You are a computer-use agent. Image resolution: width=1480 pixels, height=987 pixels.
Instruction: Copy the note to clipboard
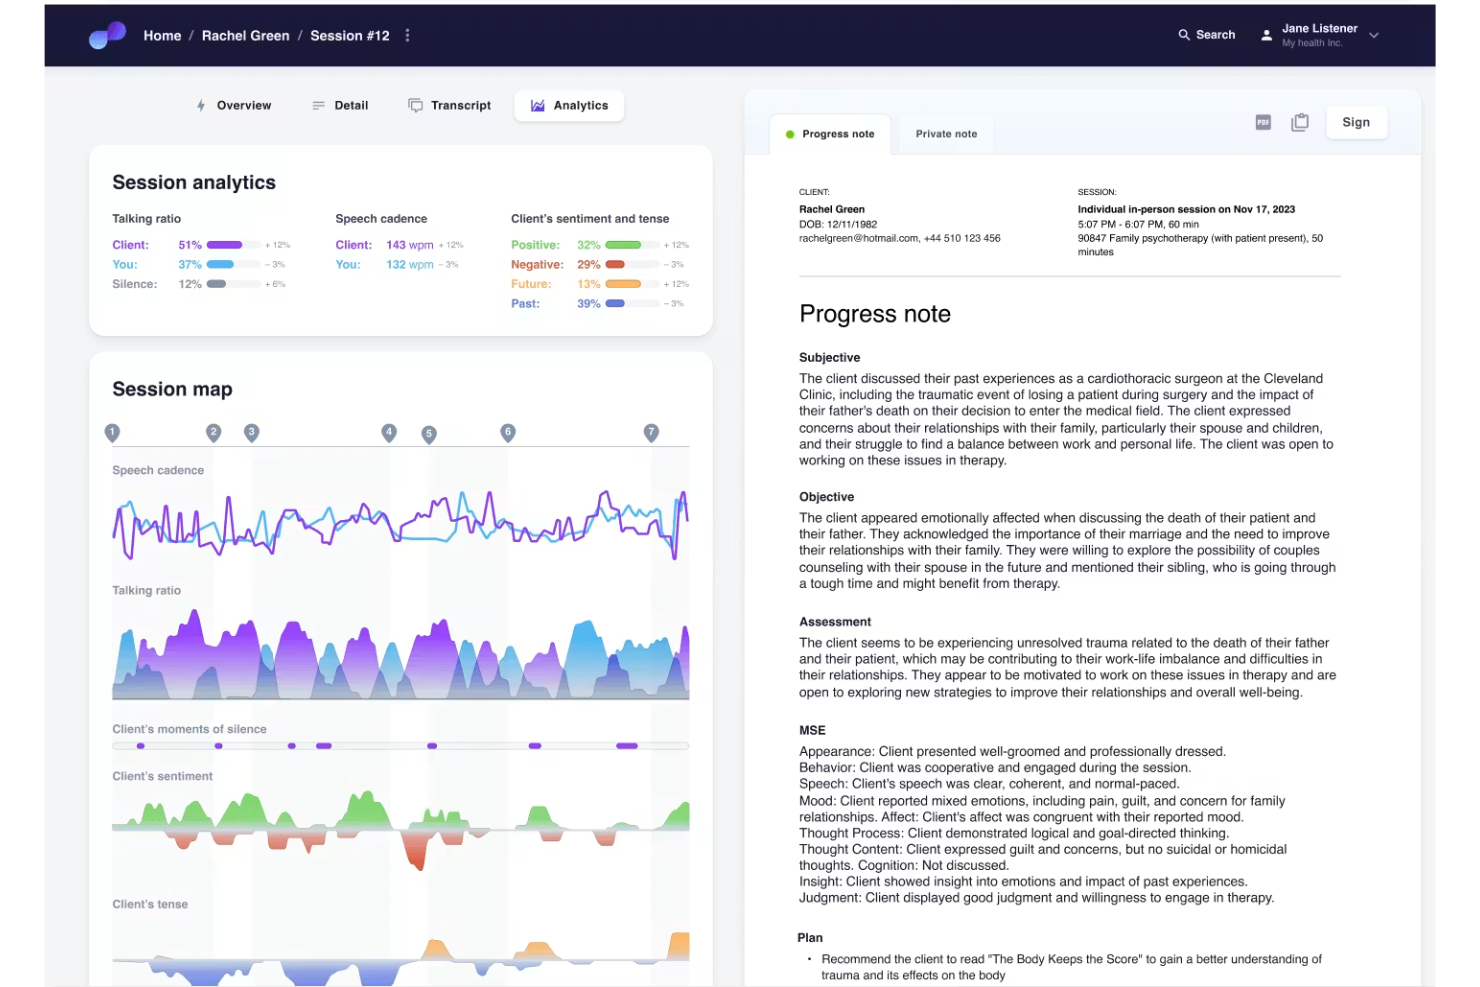(1300, 122)
